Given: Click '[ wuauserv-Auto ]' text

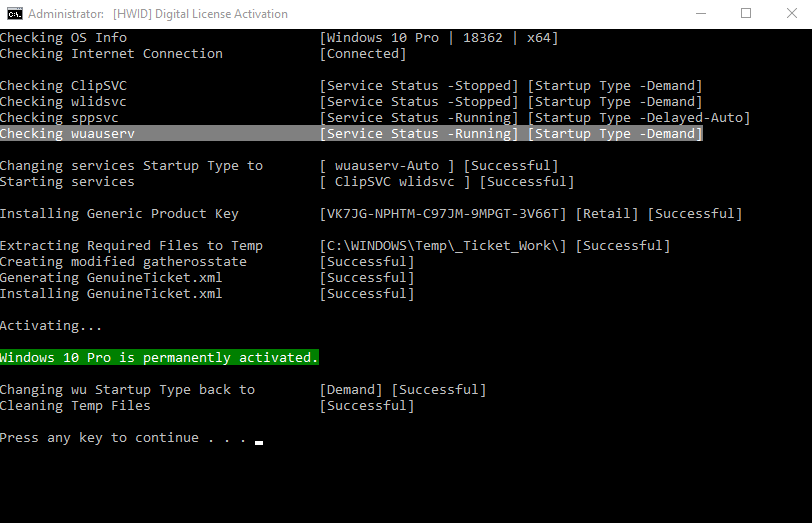Looking at the screenshot, I should tap(387, 166).
